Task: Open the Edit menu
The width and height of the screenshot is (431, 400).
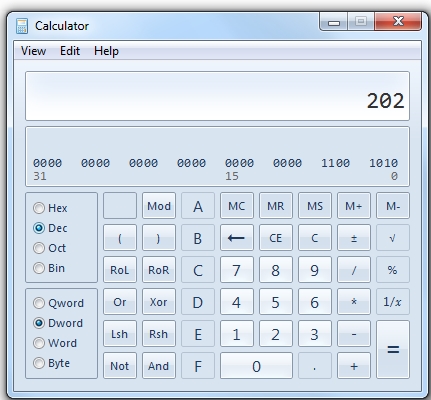Action: [x=70, y=51]
